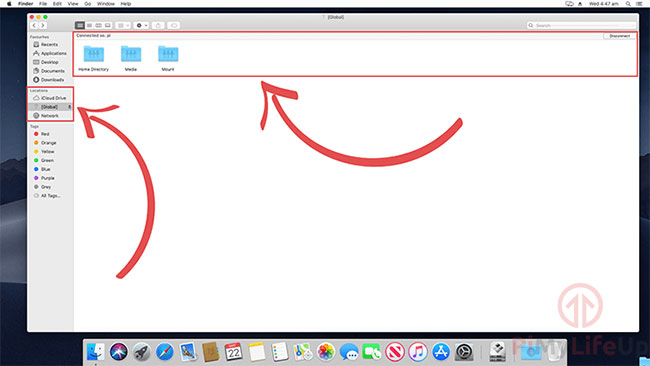Select Downloads in the sidebar
650x366 pixels.
click(50, 80)
